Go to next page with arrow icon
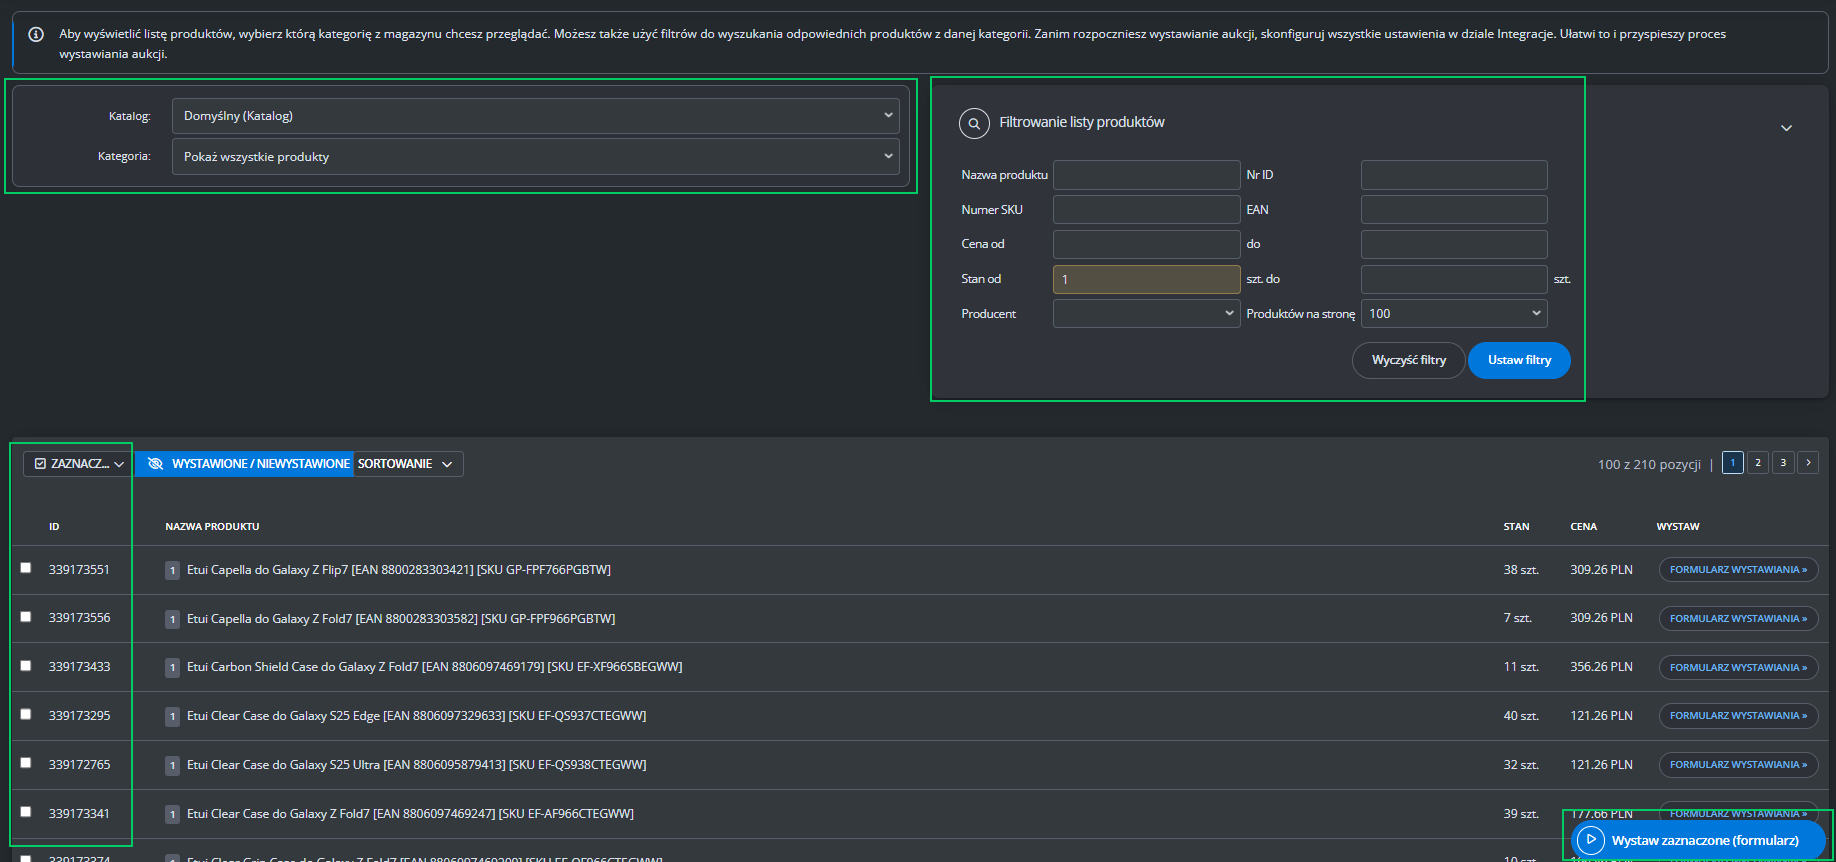 tap(1807, 463)
